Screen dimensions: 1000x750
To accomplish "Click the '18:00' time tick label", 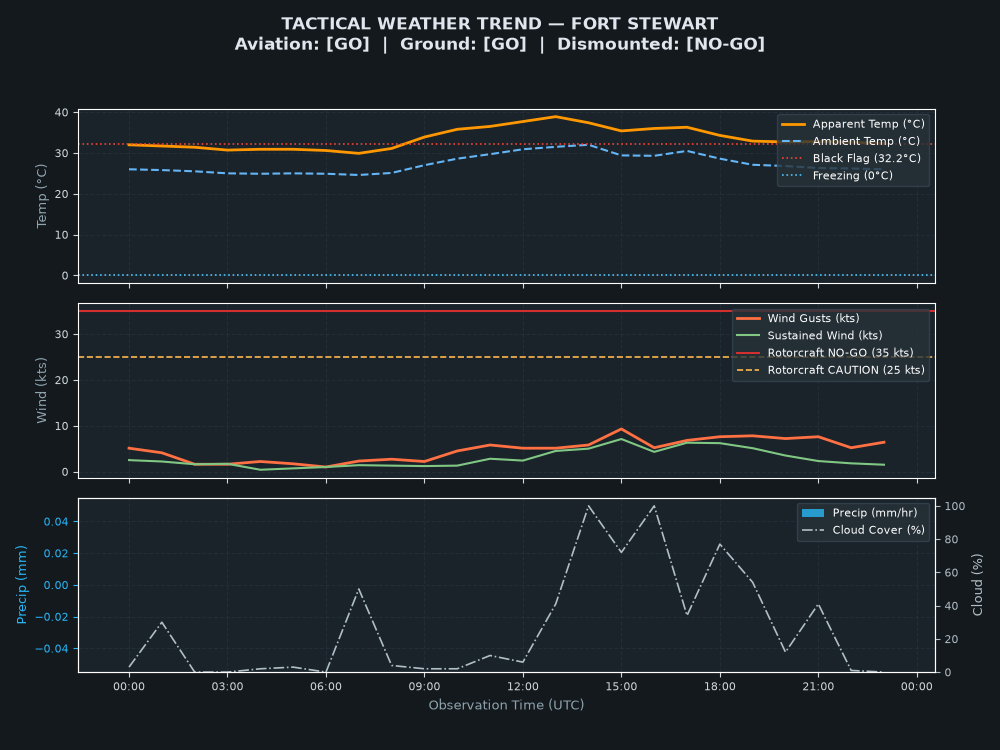I will (x=720, y=687).
